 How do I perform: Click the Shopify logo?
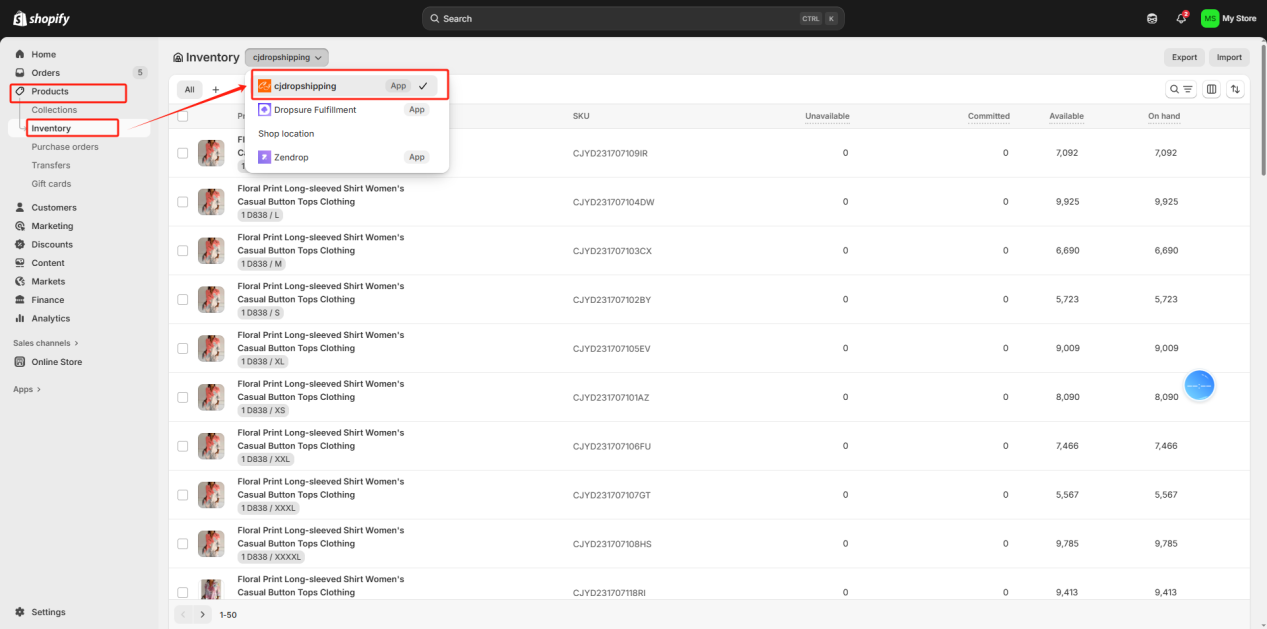click(41, 19)
